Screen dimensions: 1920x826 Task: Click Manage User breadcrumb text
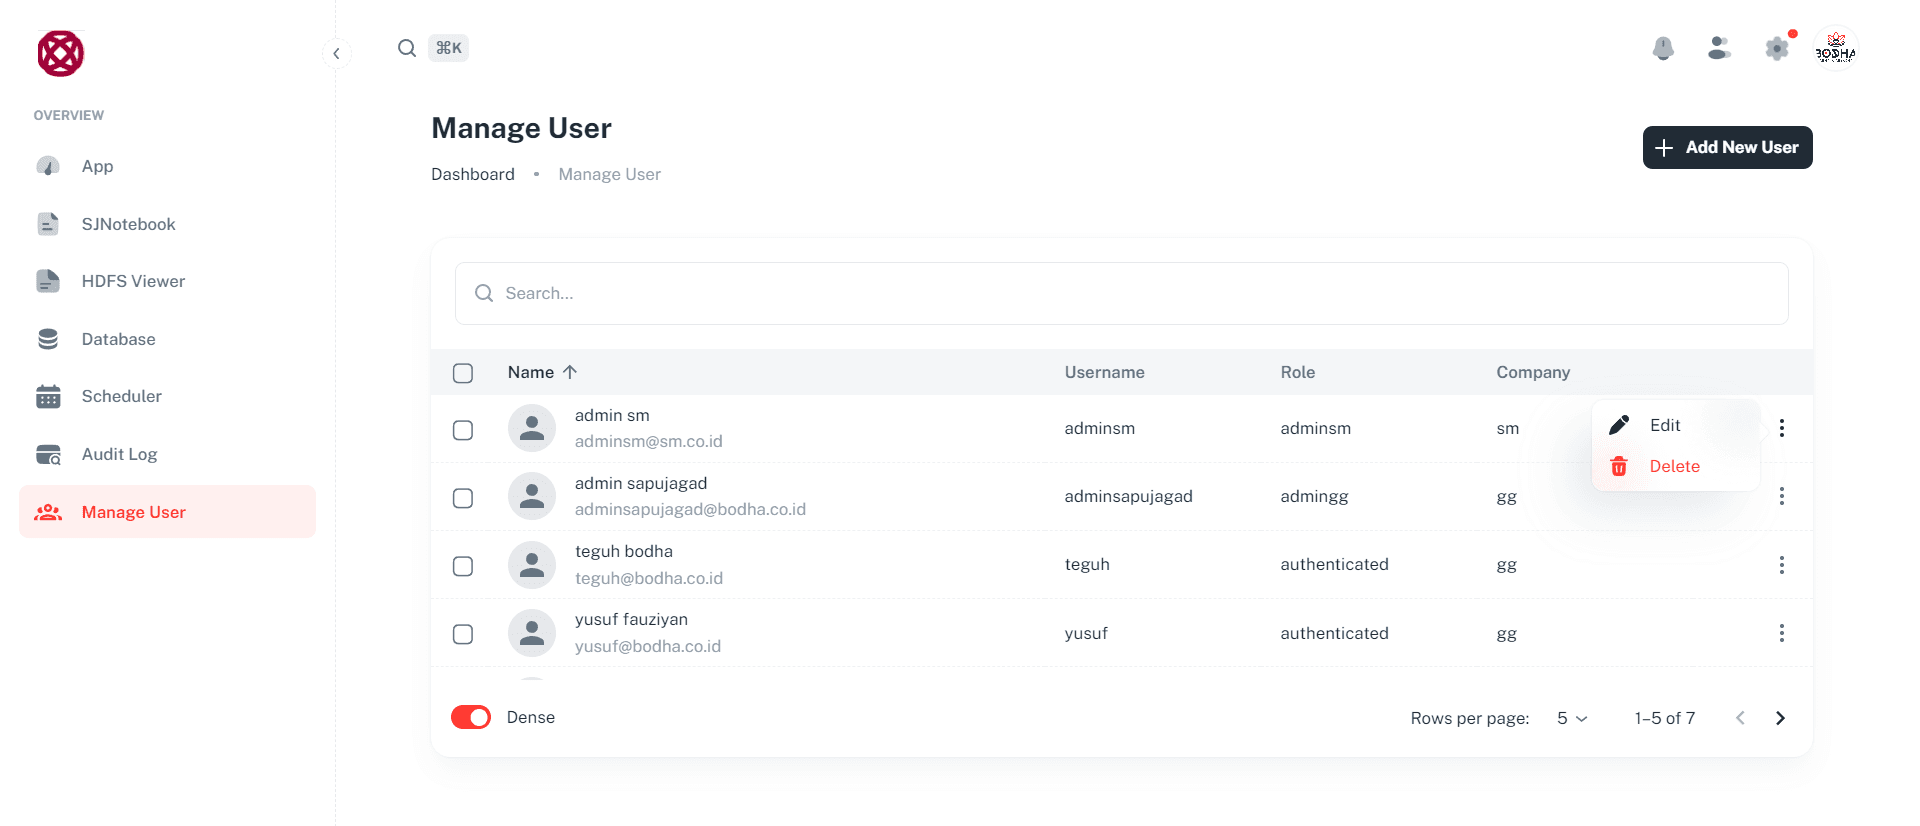pyautogui.click(x=609, y=174)
